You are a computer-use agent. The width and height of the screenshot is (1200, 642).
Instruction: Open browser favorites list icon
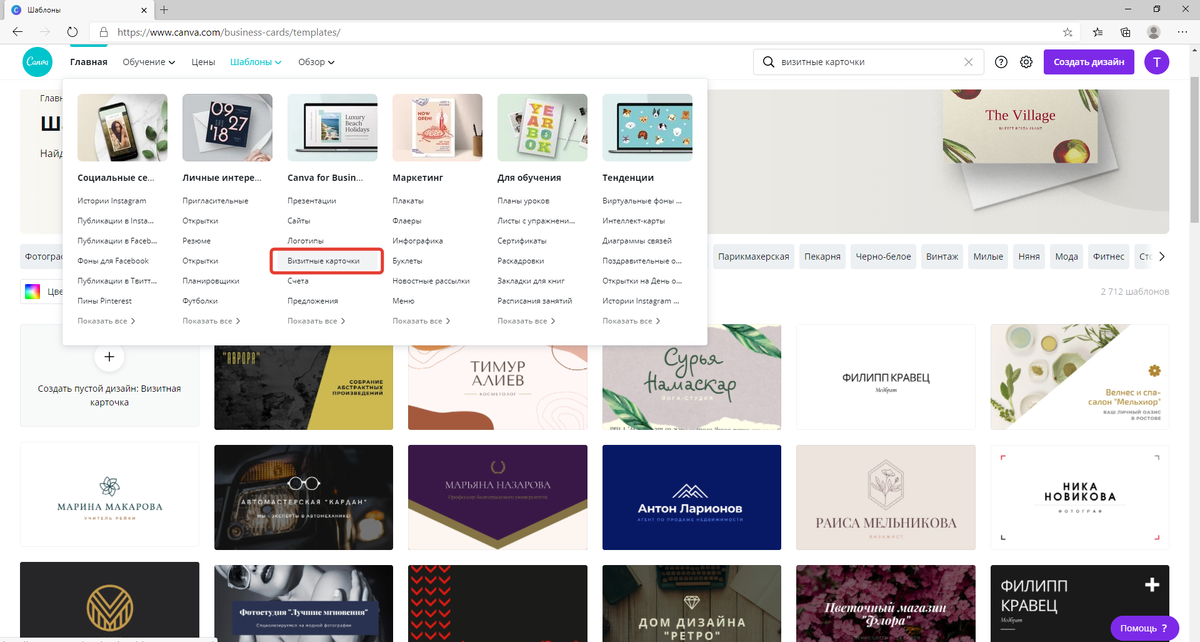pyautogui.click(x=1098, y=32)
